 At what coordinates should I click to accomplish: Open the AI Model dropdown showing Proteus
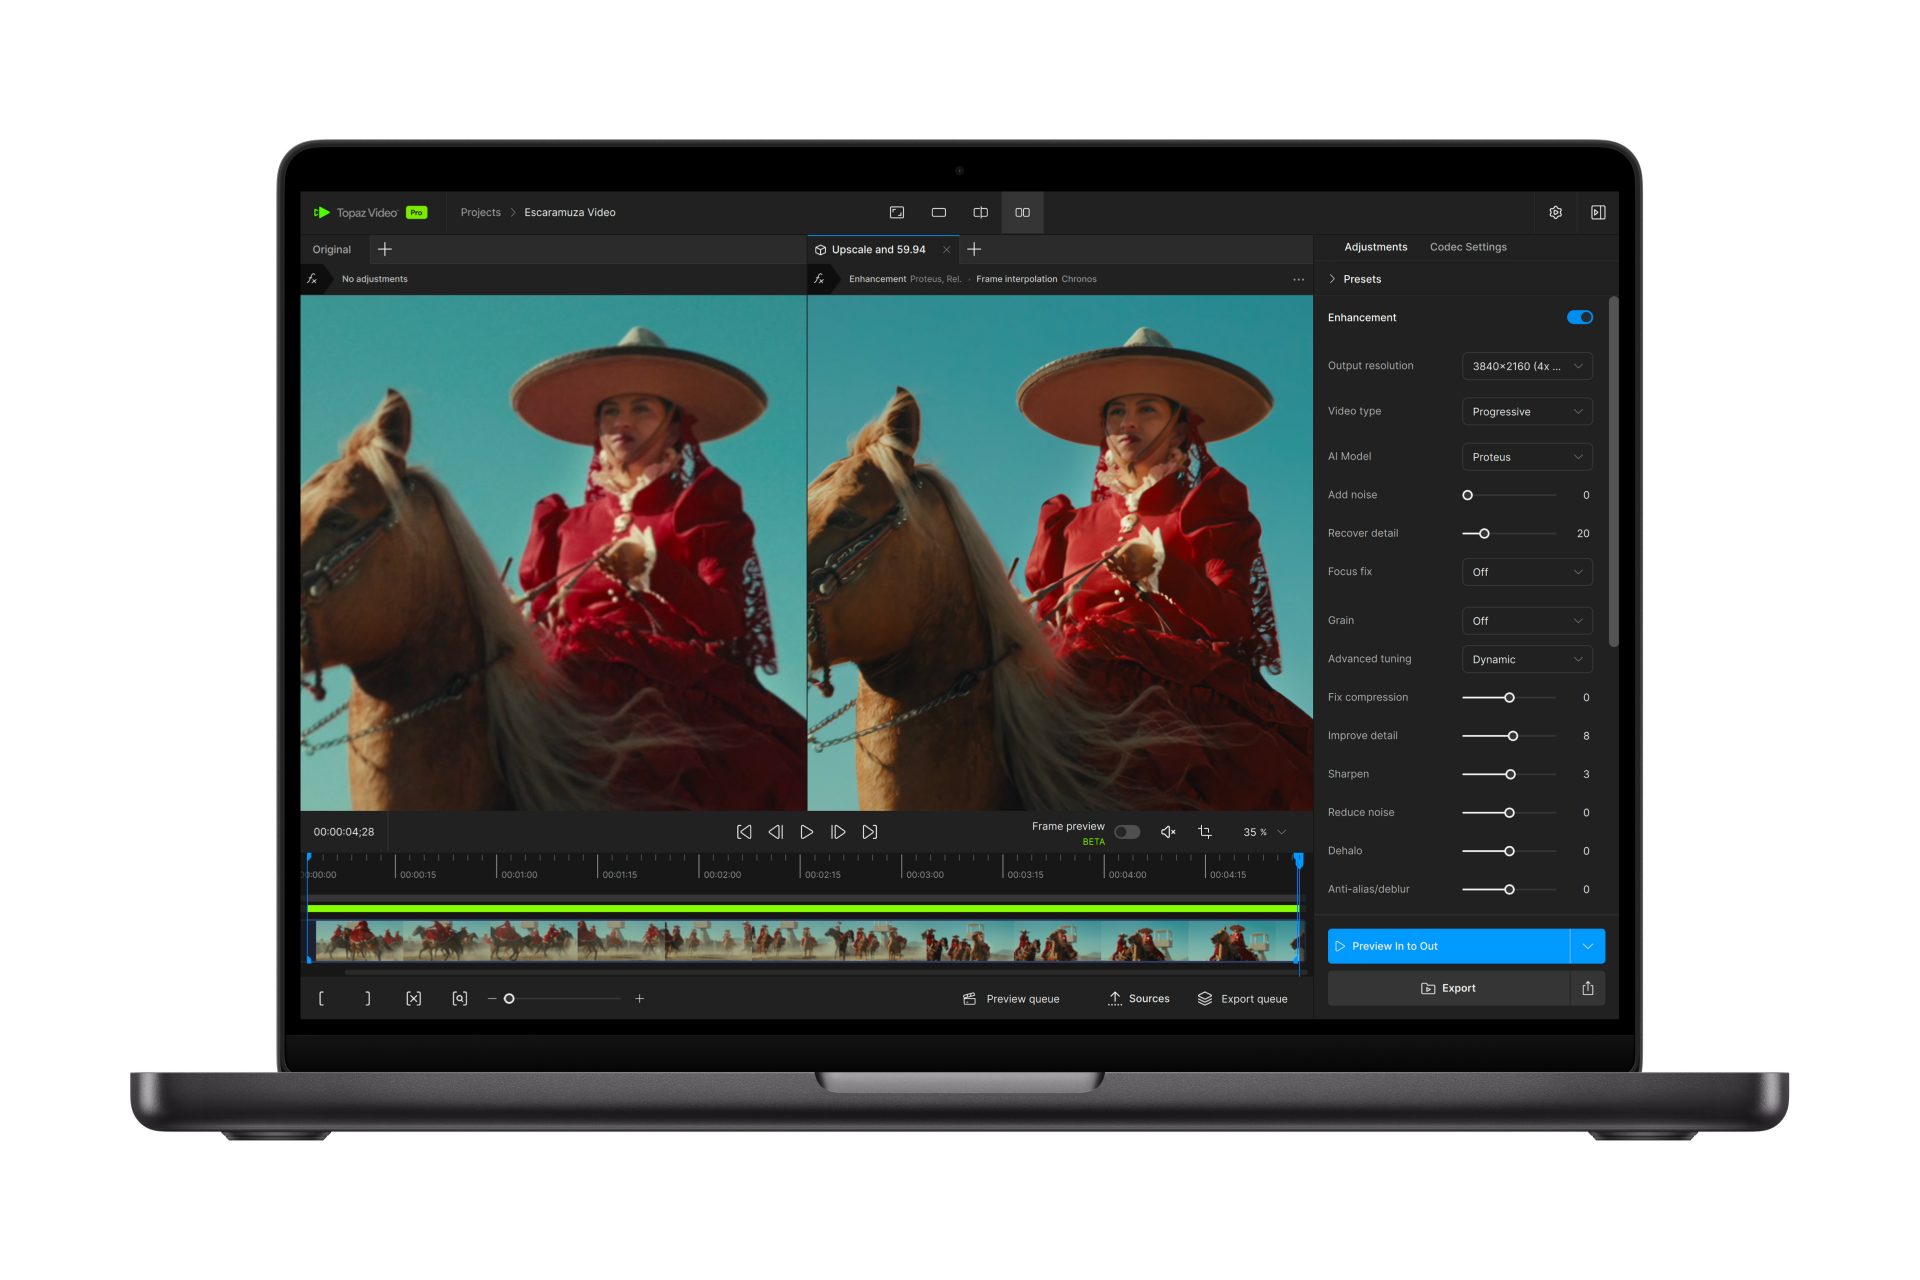tap(1526, 457)
